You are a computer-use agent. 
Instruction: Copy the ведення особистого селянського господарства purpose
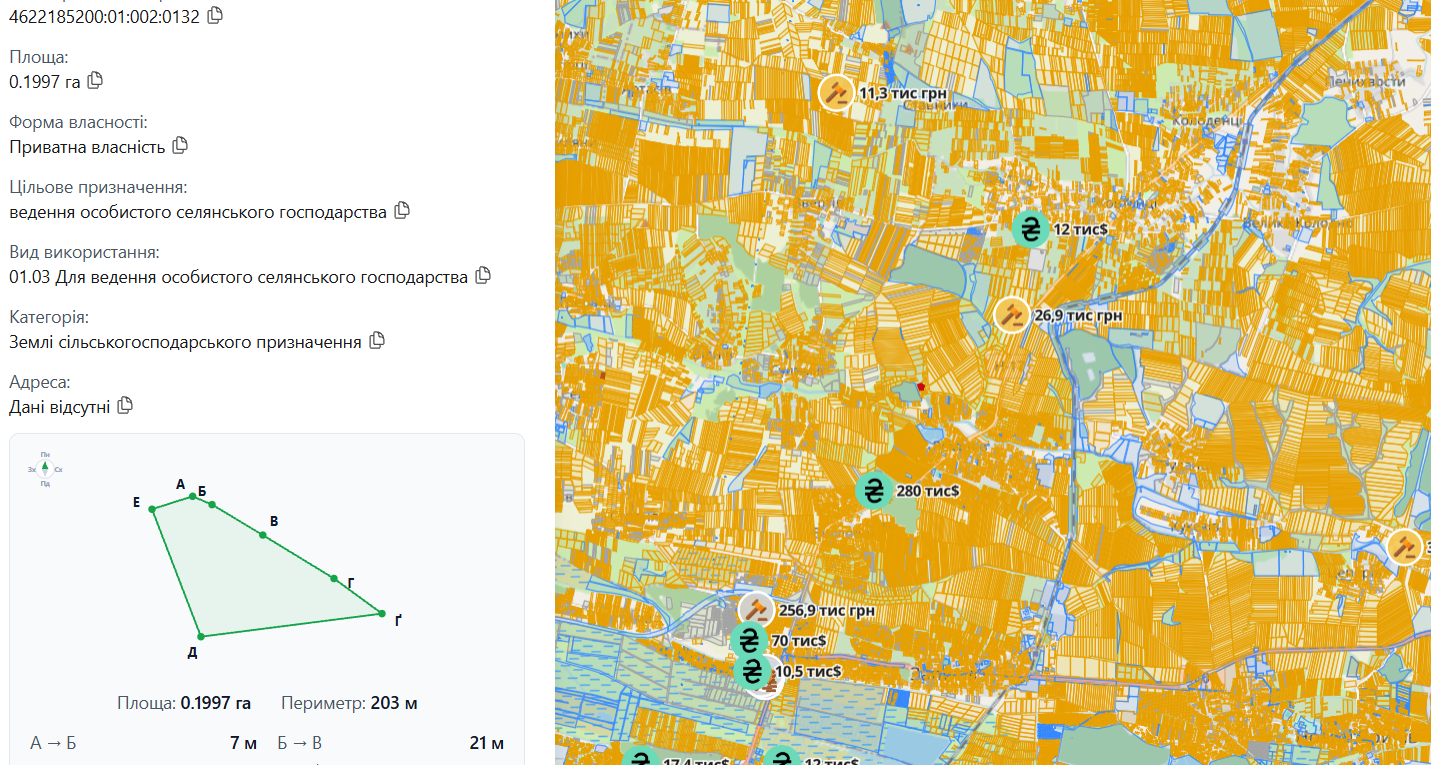click(x=402, y=211)
